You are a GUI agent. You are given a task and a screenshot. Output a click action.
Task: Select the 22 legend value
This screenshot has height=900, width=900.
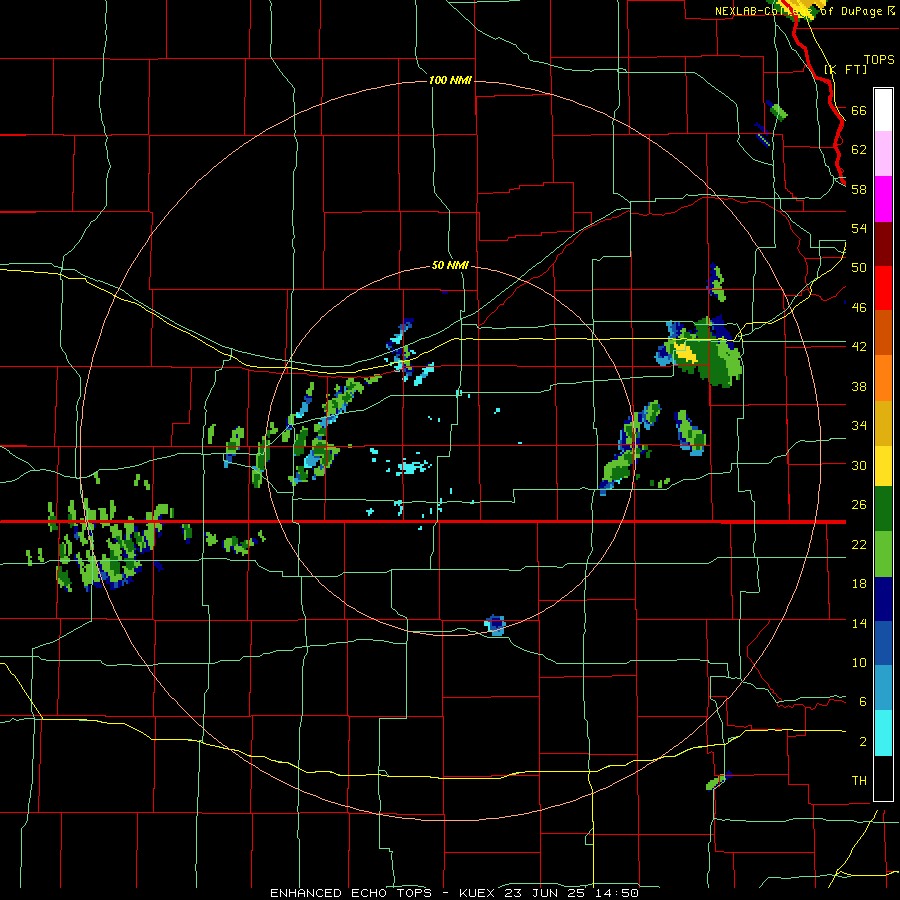(859, 544)
